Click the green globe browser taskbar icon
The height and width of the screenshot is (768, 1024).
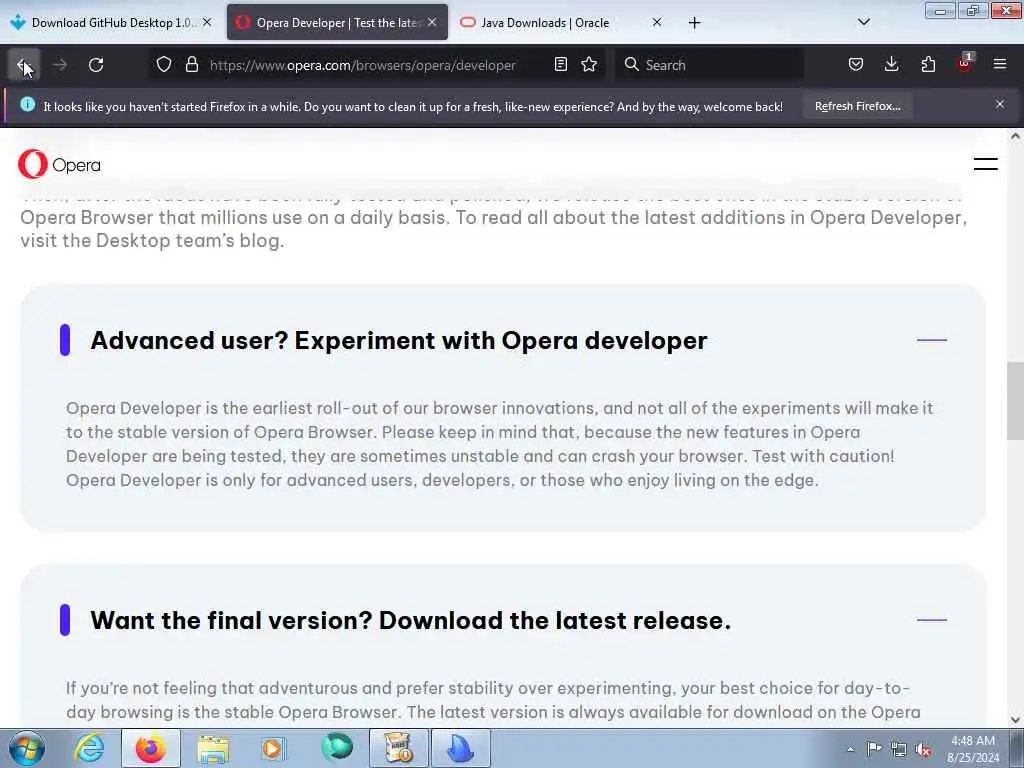pyautogui.click(x=336, y=748)
